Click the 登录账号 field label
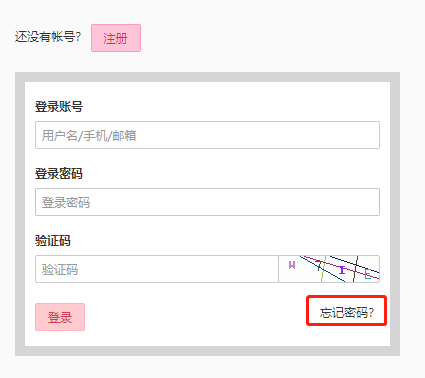425x378 pixels. pos(59,107)
